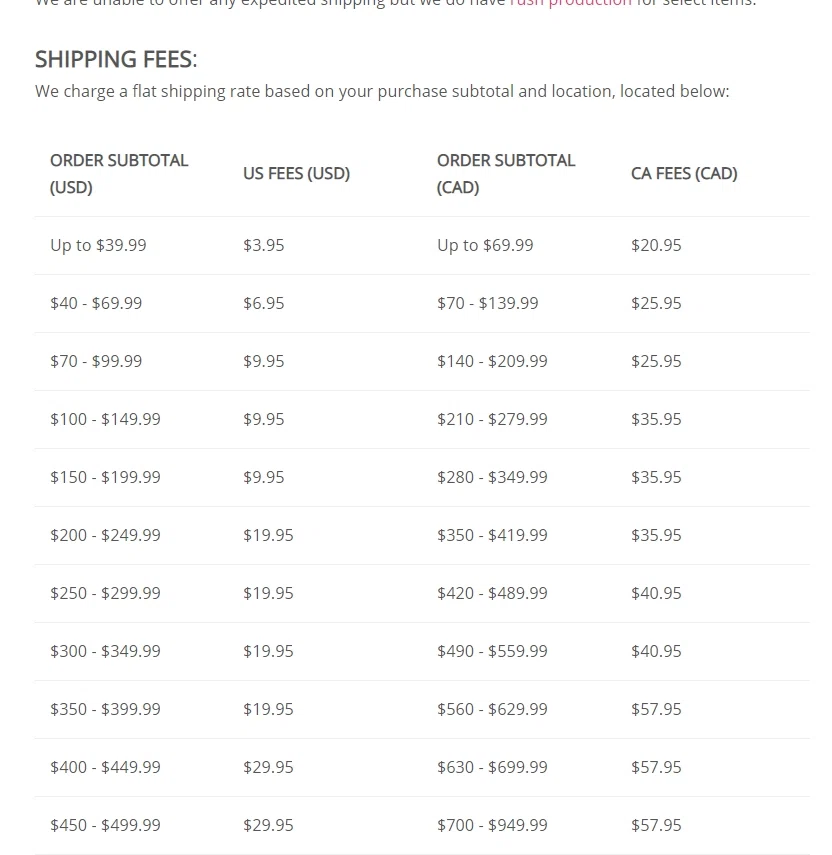Screen dimensions: 832x855
Task: Click the ORDER SUBTOTAL (USD) column header
Action: [119, 173]
